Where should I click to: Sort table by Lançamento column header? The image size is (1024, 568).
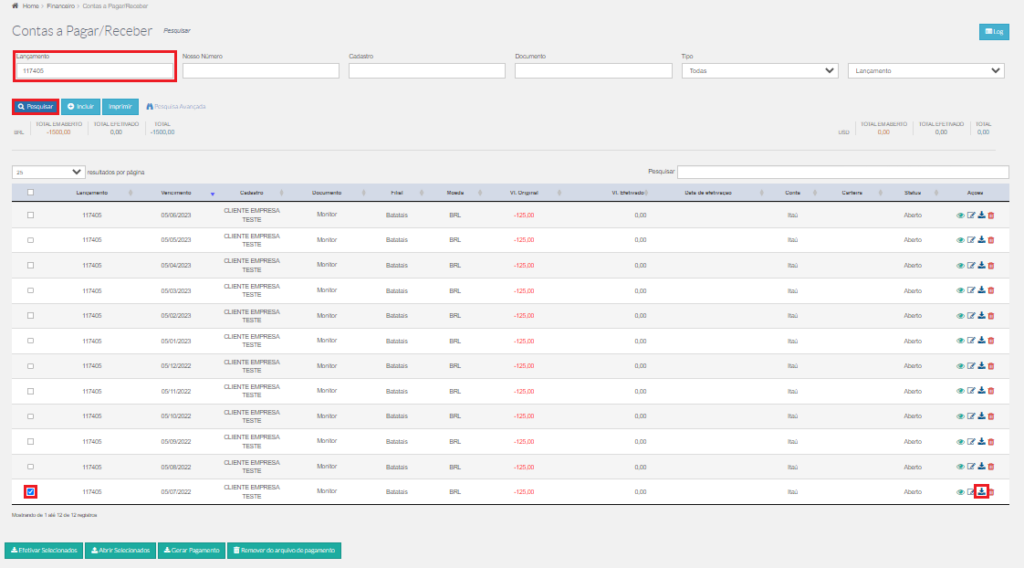(92, 193)
